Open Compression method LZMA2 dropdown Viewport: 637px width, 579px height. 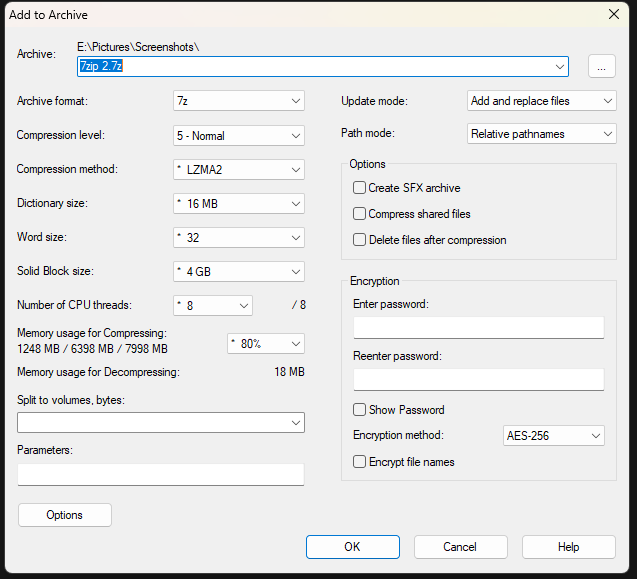(238, 170)
